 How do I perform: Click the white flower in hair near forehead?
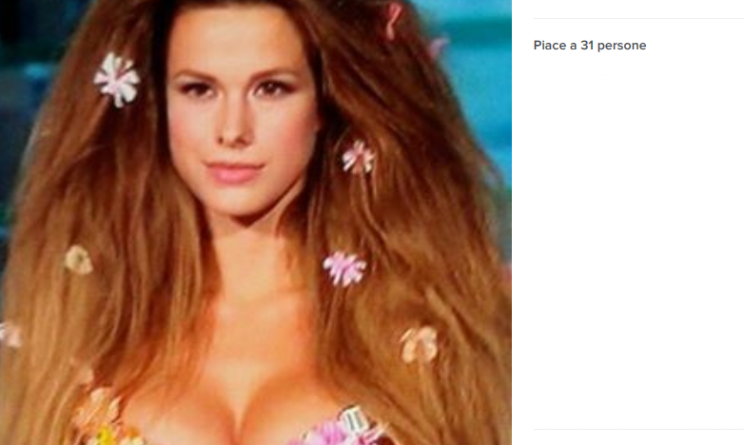tap(117, 79)
